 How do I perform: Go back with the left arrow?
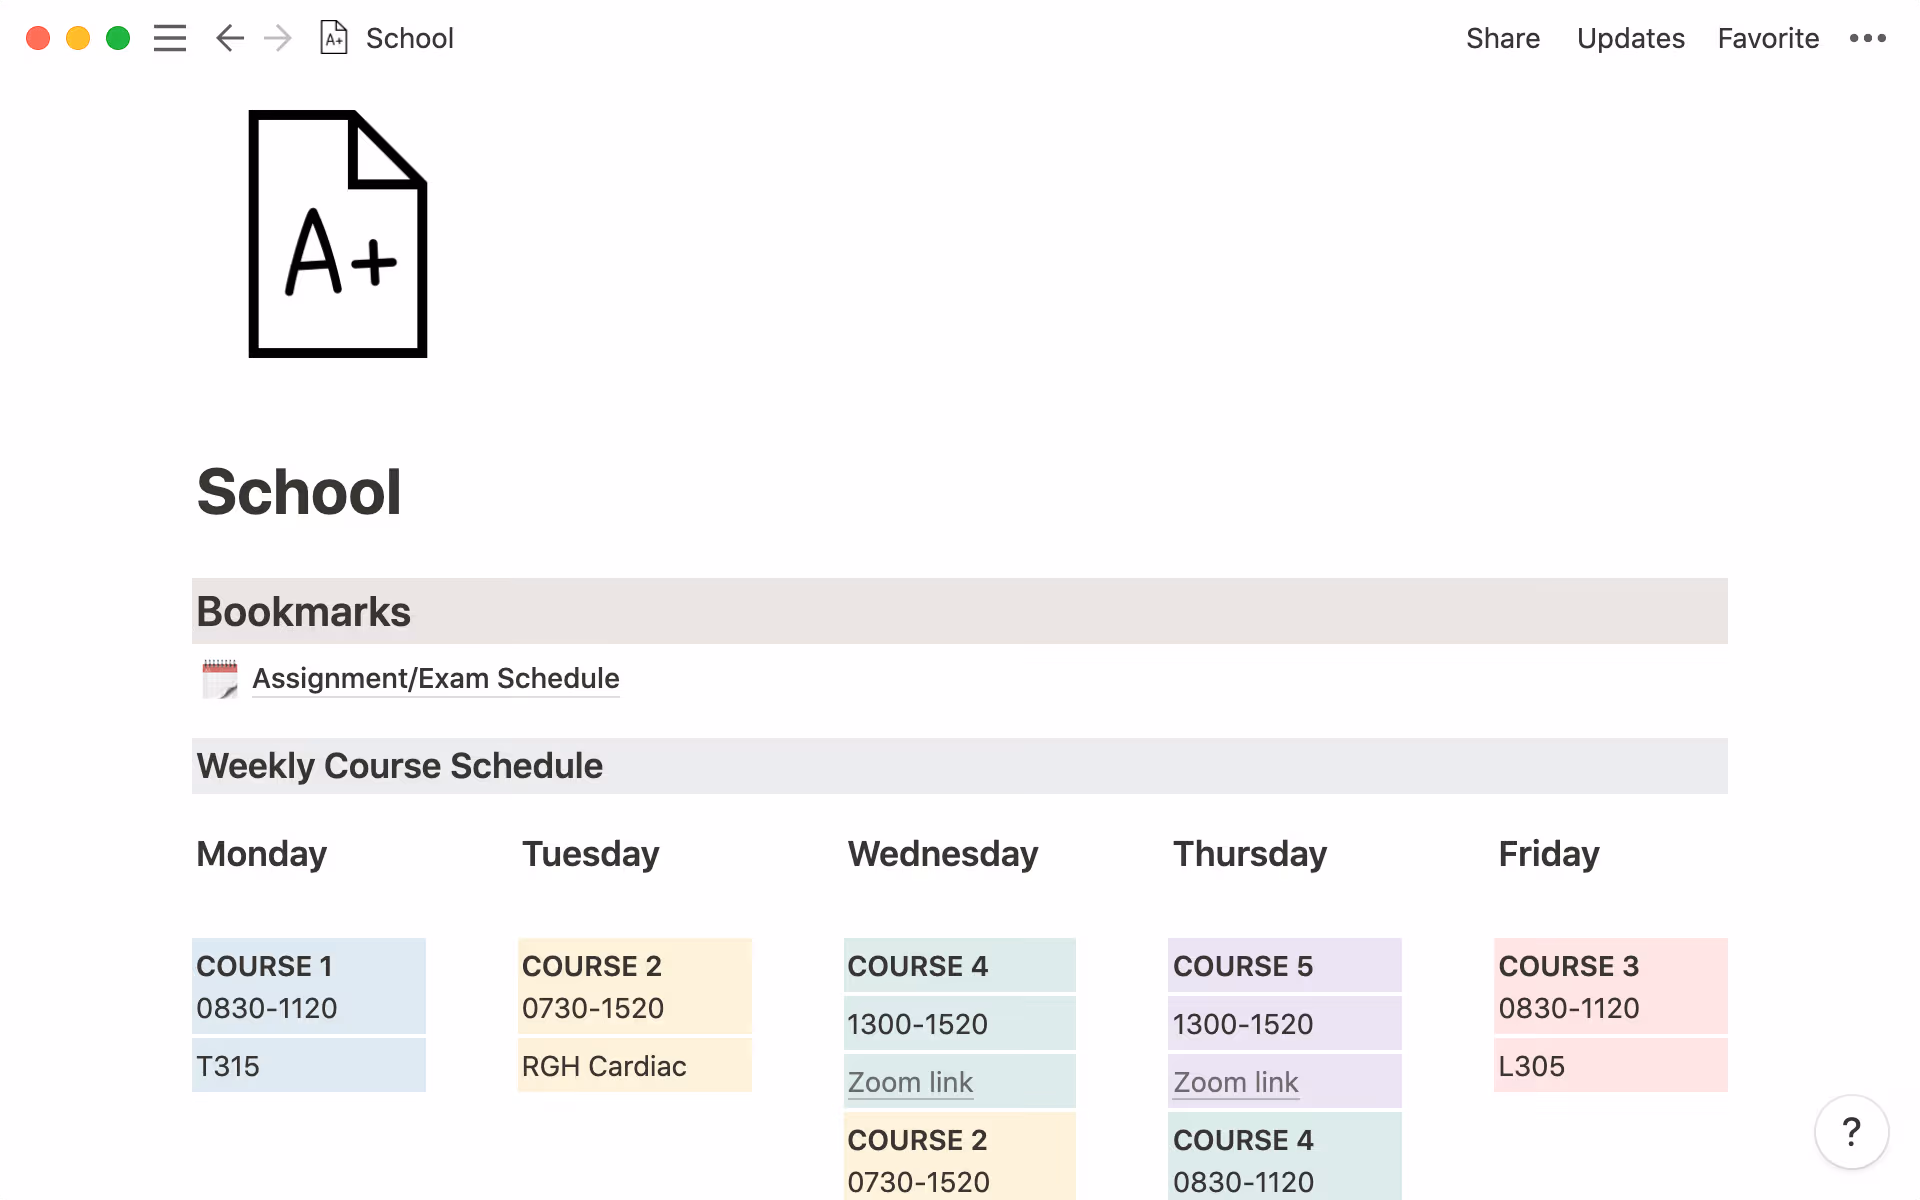tap(230, 38)
